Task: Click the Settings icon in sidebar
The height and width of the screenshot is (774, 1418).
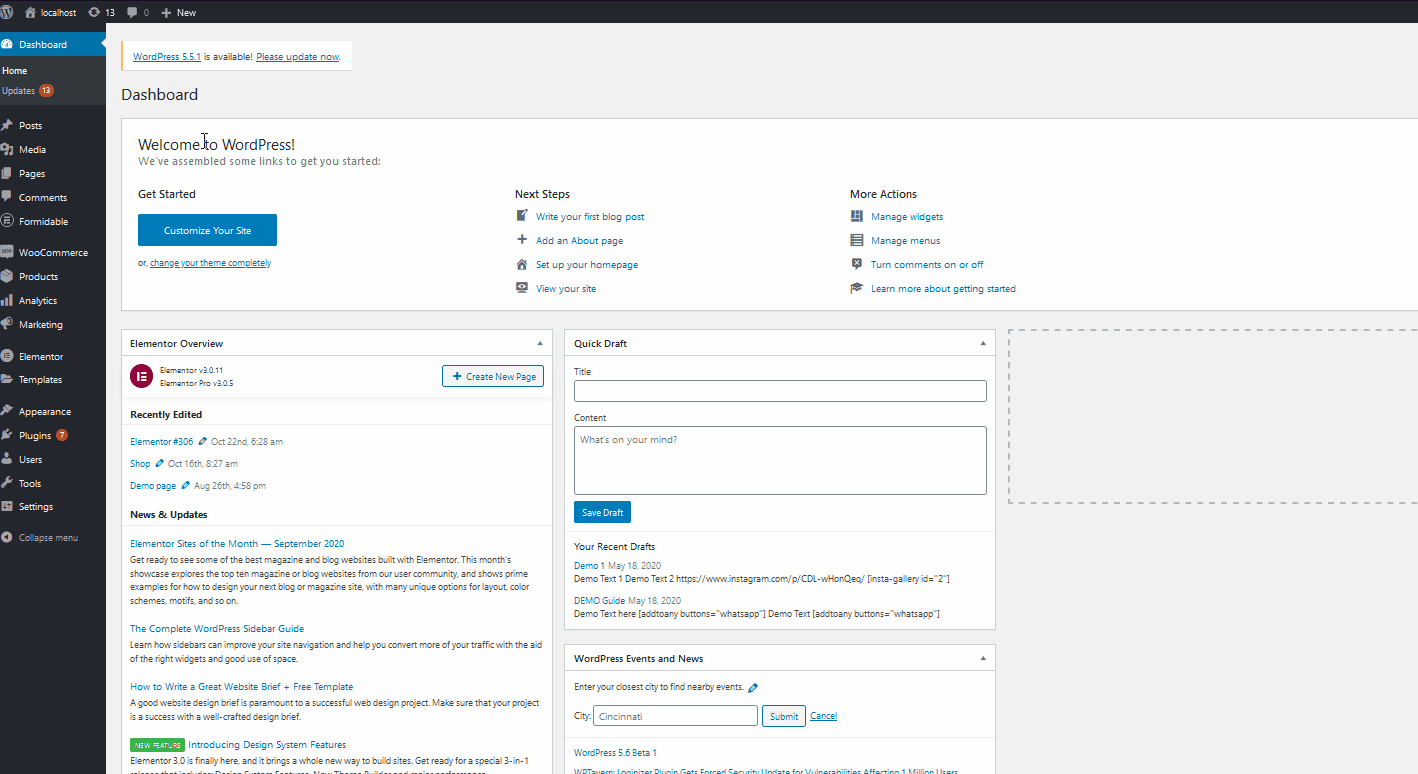Action: pos(7,506)
